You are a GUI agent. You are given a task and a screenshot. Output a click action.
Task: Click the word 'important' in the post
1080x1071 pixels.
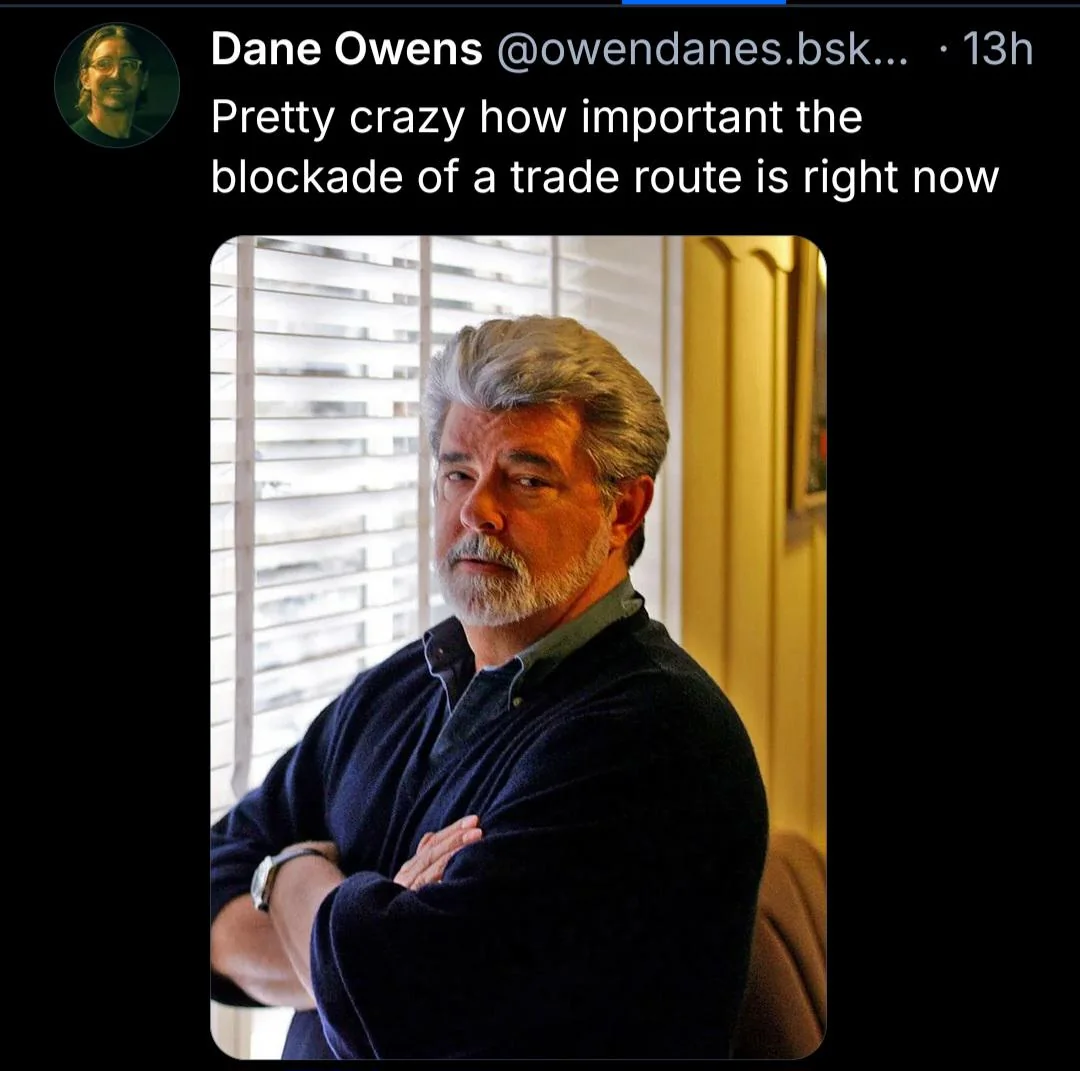(683, 118)
